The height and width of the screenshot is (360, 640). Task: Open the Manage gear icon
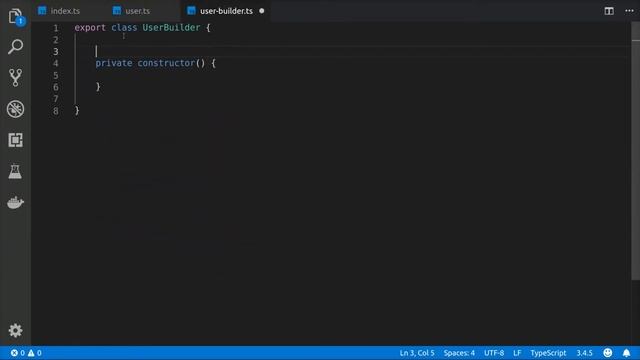tap(16, 330)
